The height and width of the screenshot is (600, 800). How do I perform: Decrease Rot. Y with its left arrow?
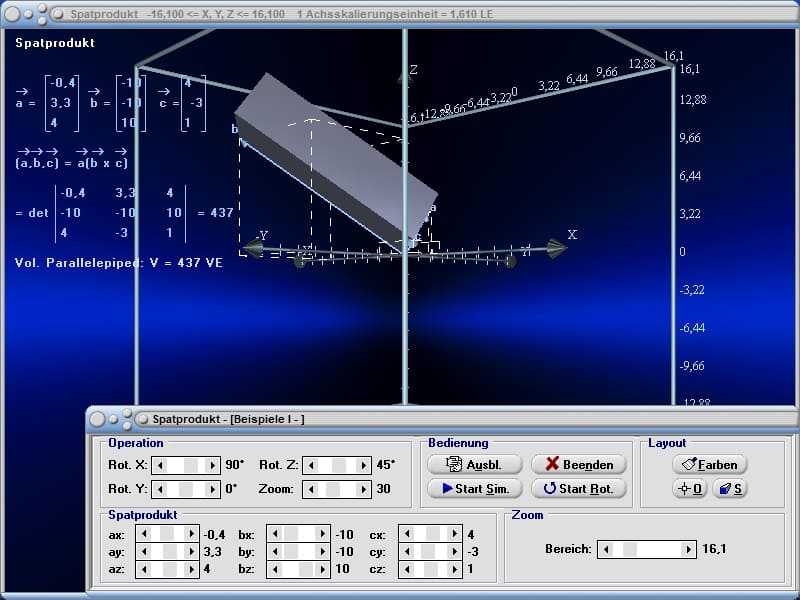click(160, 489)
